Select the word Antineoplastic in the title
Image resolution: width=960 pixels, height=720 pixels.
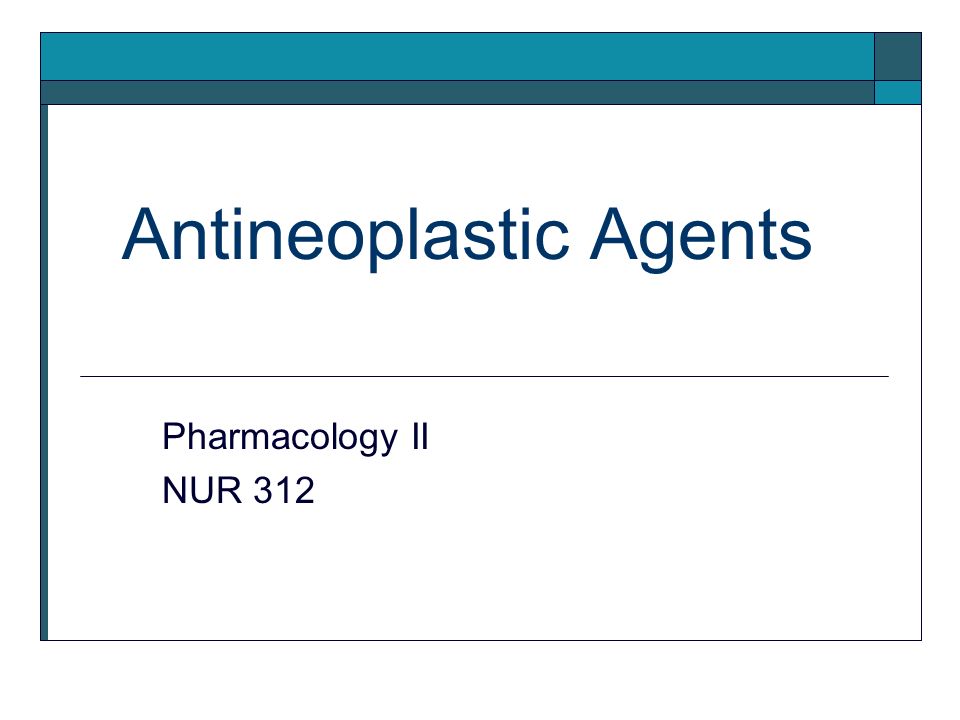click(345, 236)
